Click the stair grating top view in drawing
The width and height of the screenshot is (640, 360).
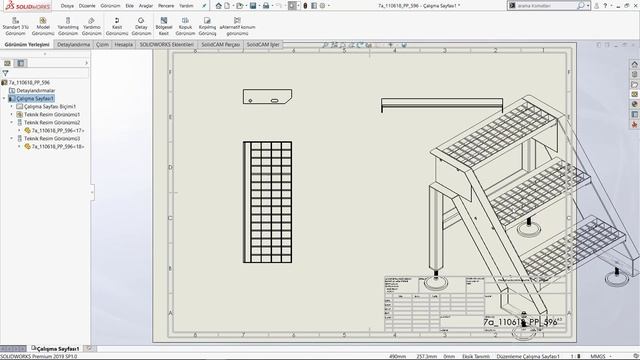tap(267, 202)
